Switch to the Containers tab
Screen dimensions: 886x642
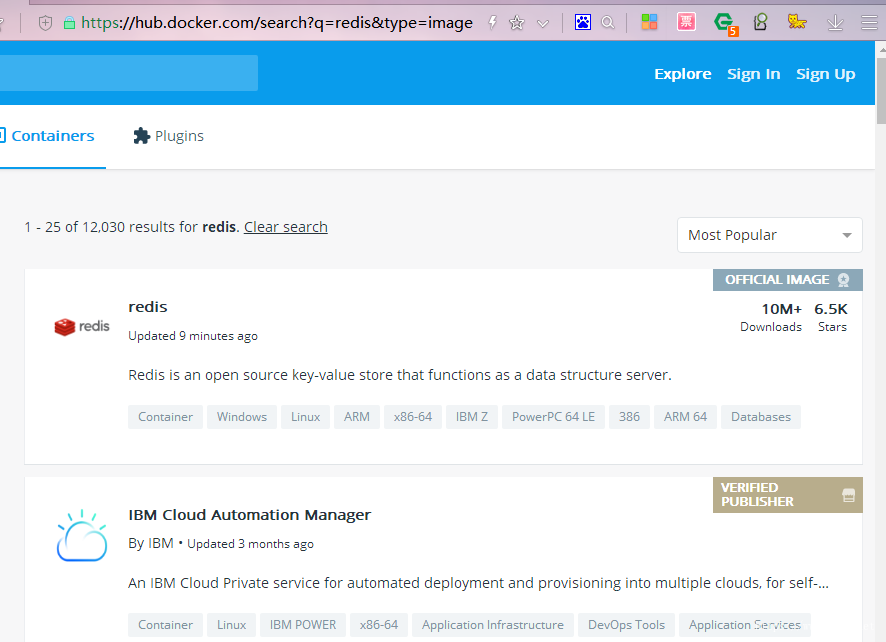[53, 136]
